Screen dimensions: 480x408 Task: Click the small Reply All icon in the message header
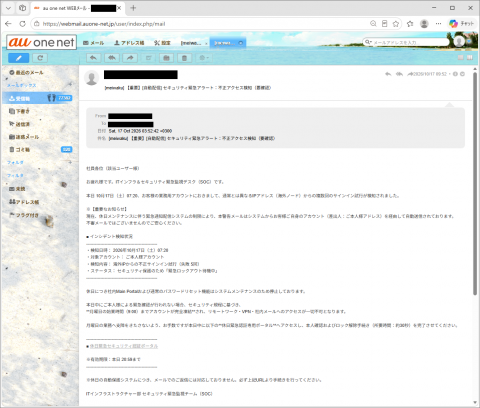click(399, 74)
